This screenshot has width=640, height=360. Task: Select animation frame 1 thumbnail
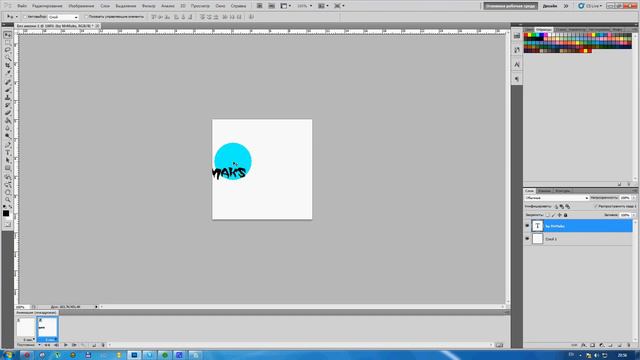26,327
